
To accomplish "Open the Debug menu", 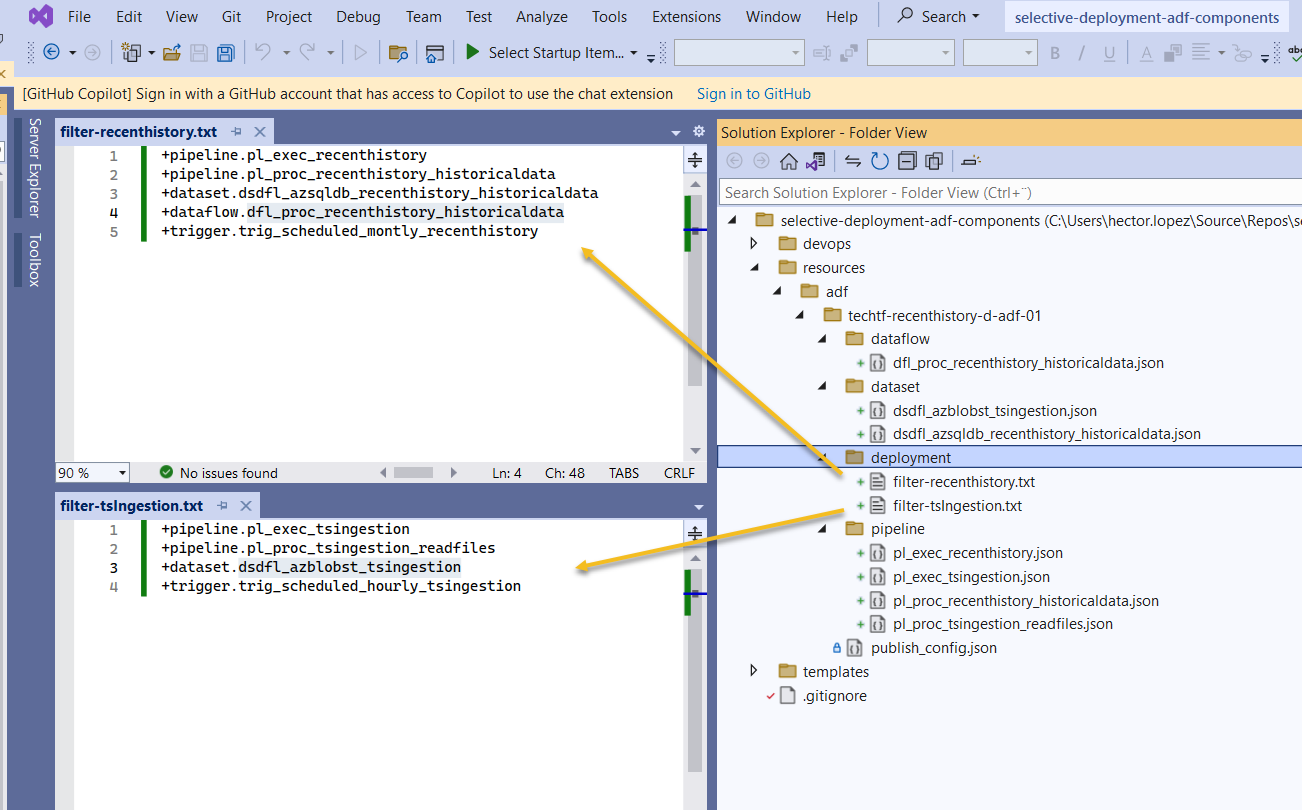I will [359, 17].
